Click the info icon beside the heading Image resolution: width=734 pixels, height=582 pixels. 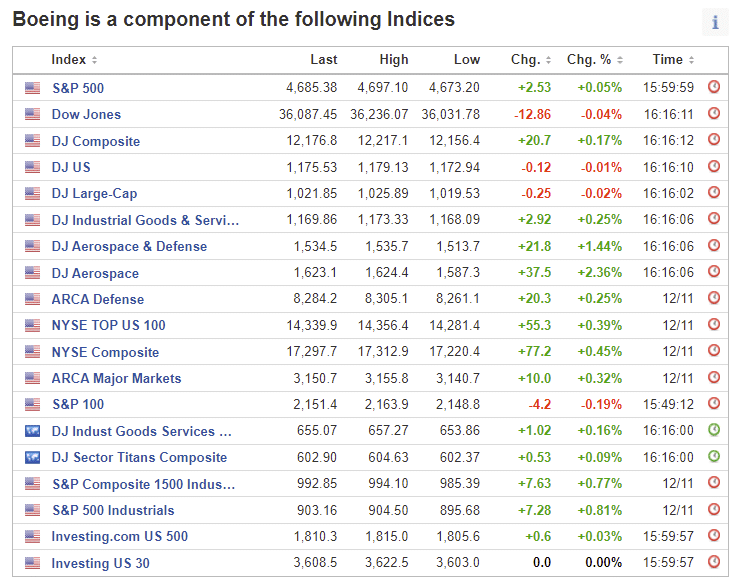pyautogui.click(x=715, y=22)
